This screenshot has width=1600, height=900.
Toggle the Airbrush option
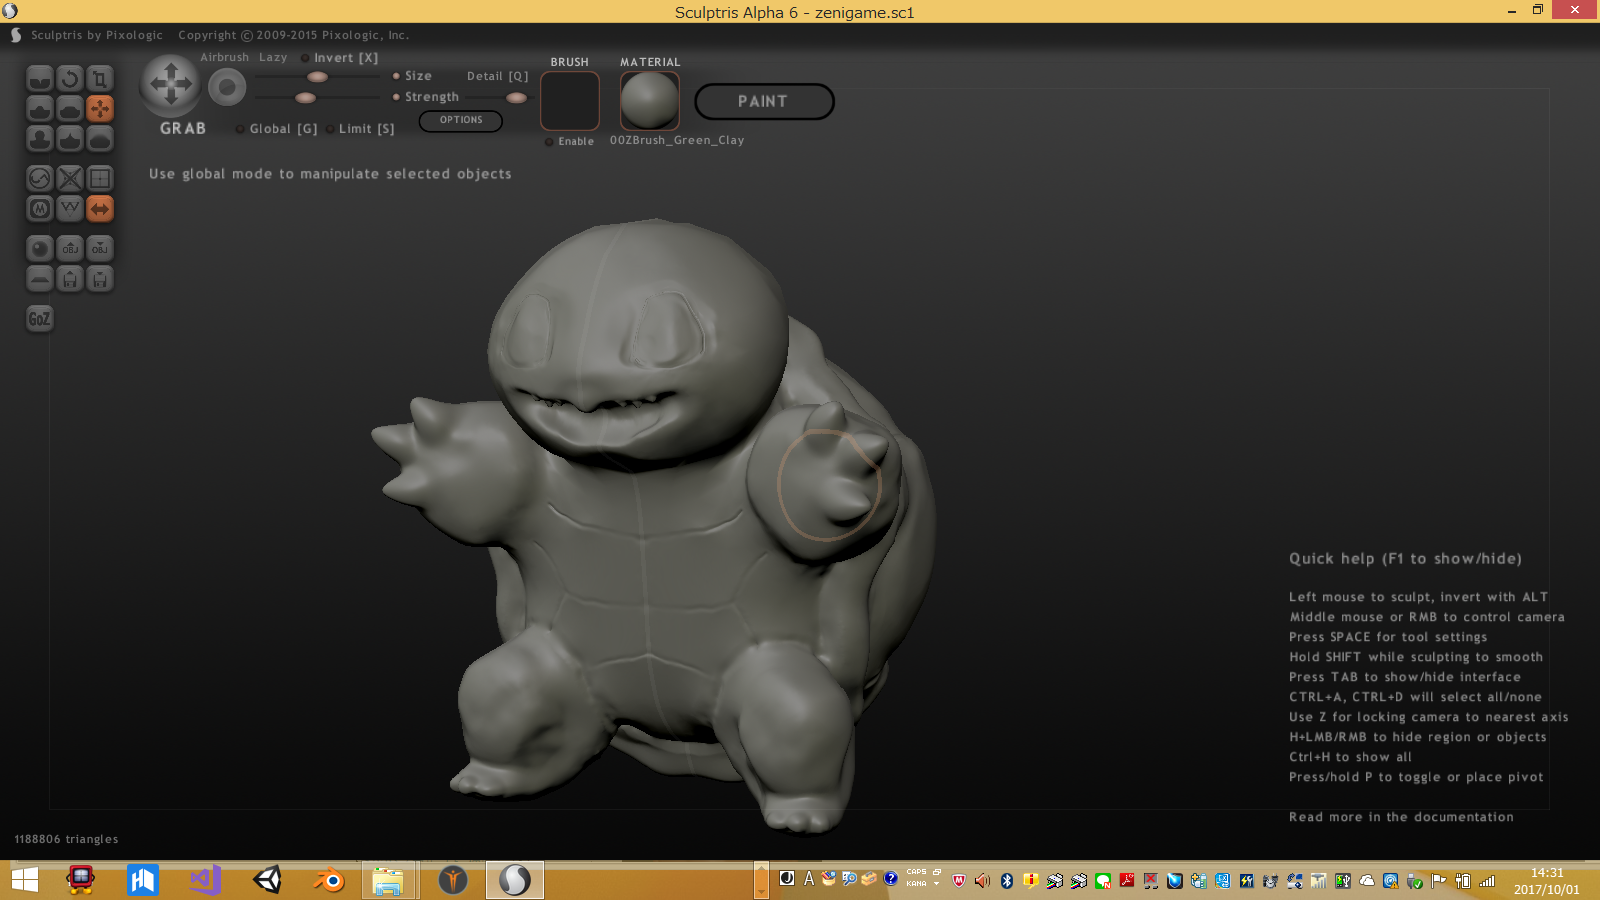224,58
